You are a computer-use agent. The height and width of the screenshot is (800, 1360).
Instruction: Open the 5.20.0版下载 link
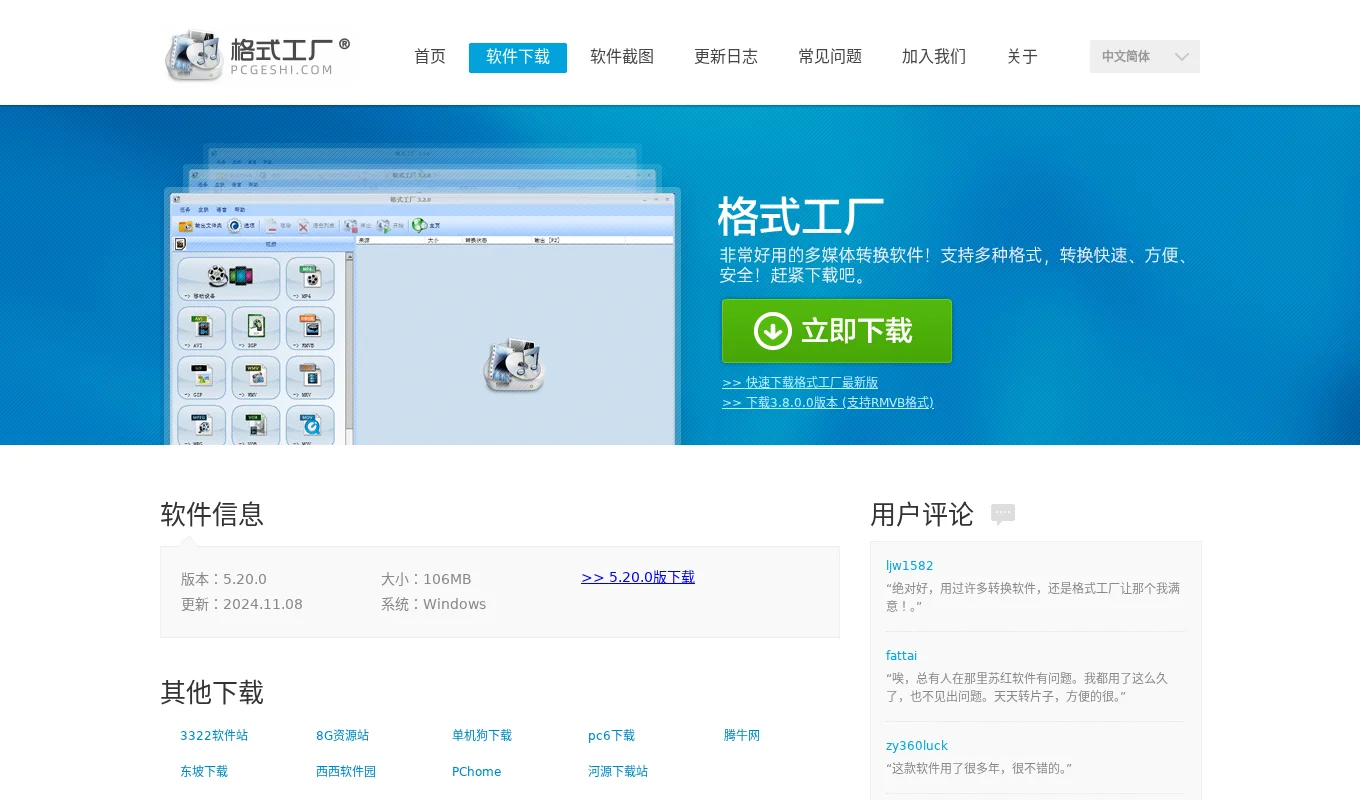(x=637, y=577)
